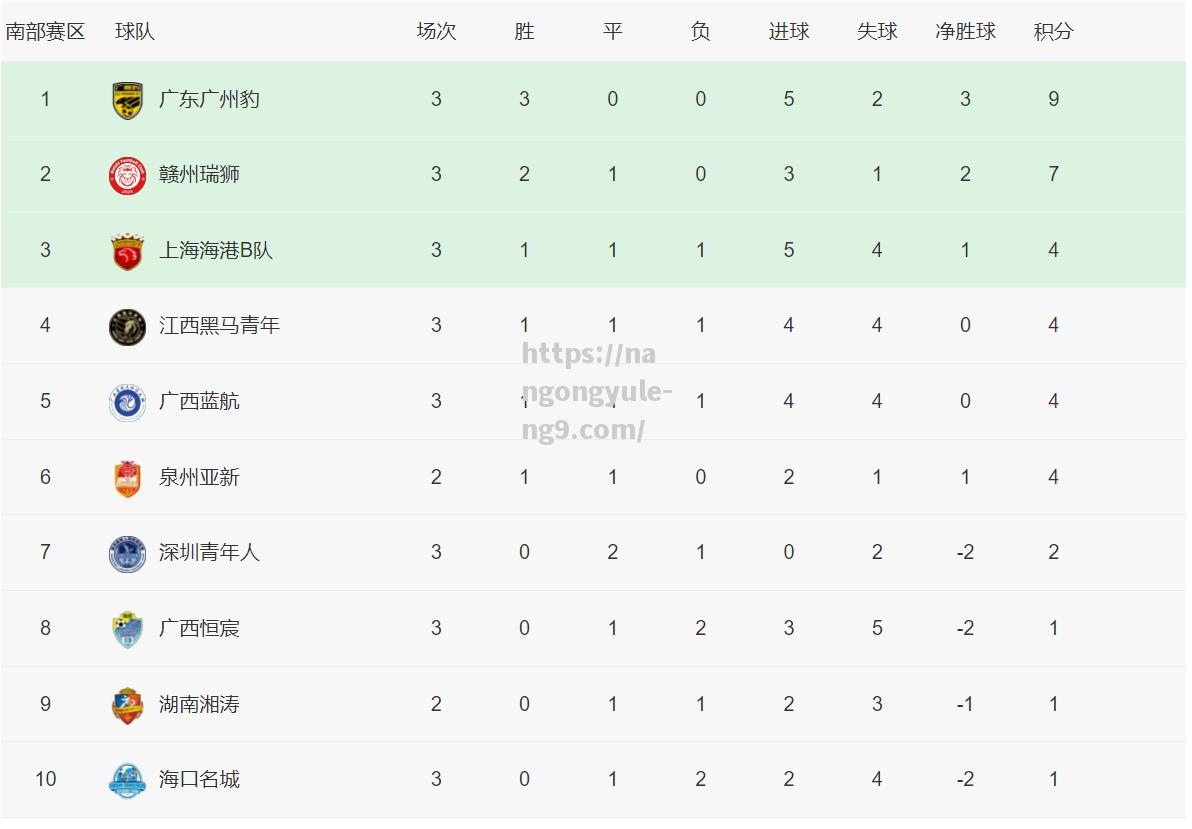Click the 失球 column header
The height and width of the screenshot is (829, 1192).
pyautogui.click(x=877, y=31)
